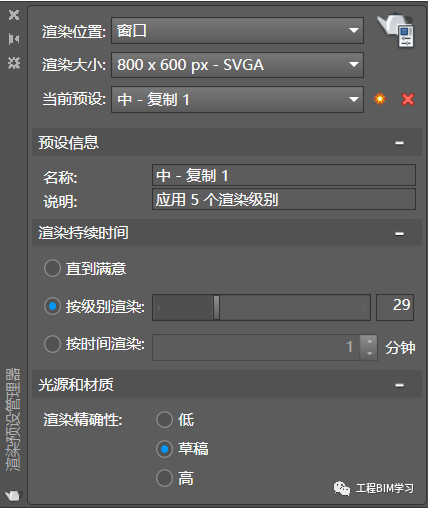Create a copy of the current preset
Screen dimensions: 428x508
click(x=380, y=99)
